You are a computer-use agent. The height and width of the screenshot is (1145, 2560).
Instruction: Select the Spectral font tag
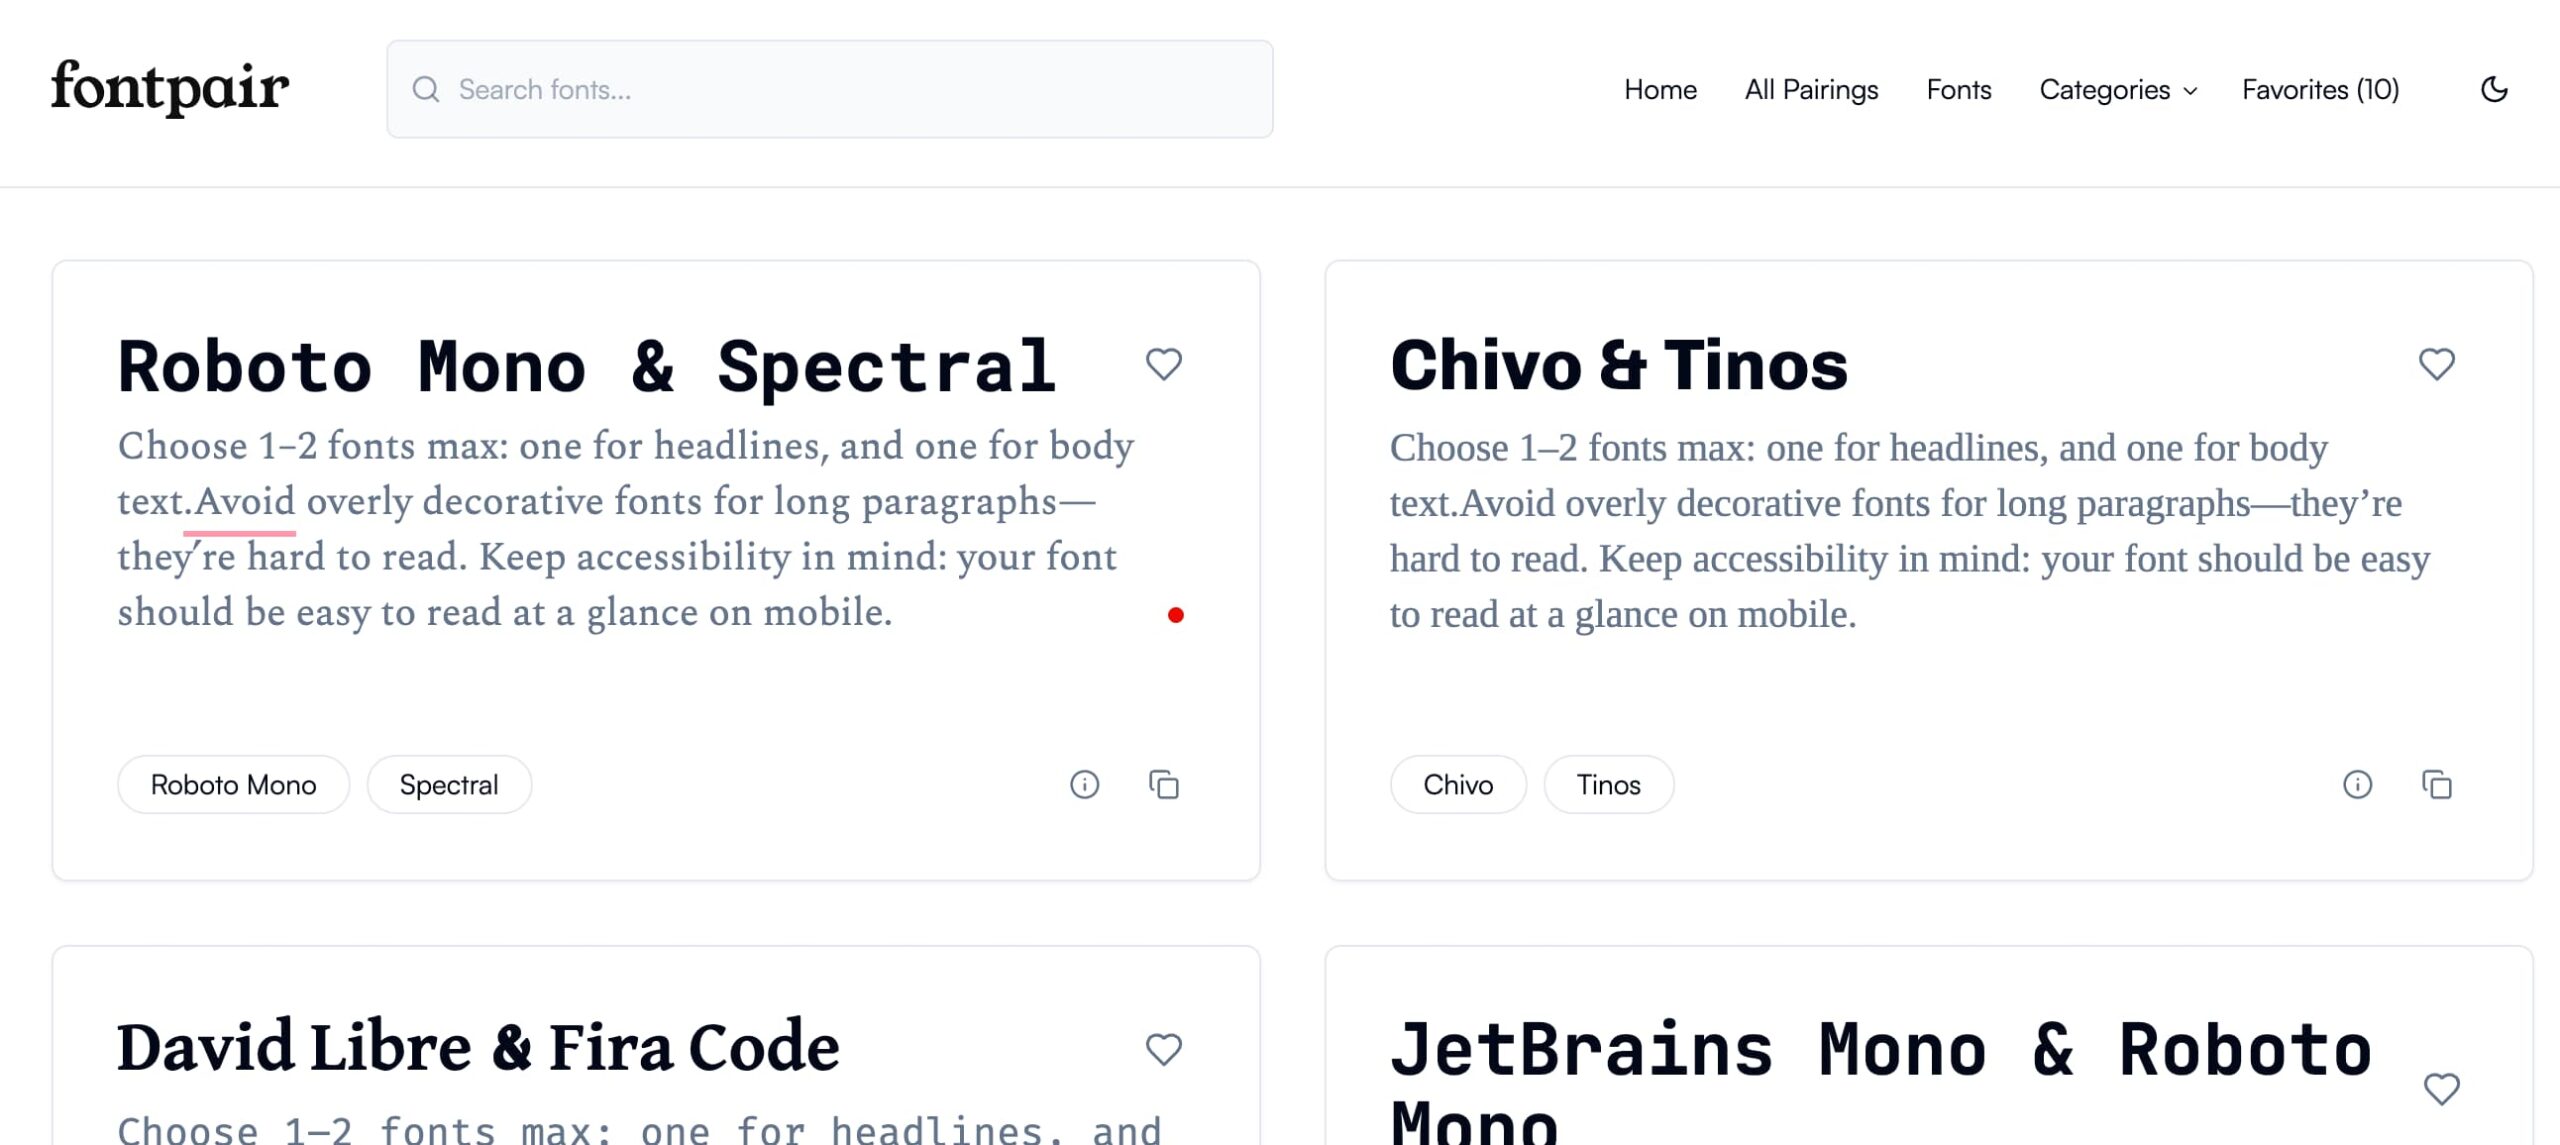point(448,785)
